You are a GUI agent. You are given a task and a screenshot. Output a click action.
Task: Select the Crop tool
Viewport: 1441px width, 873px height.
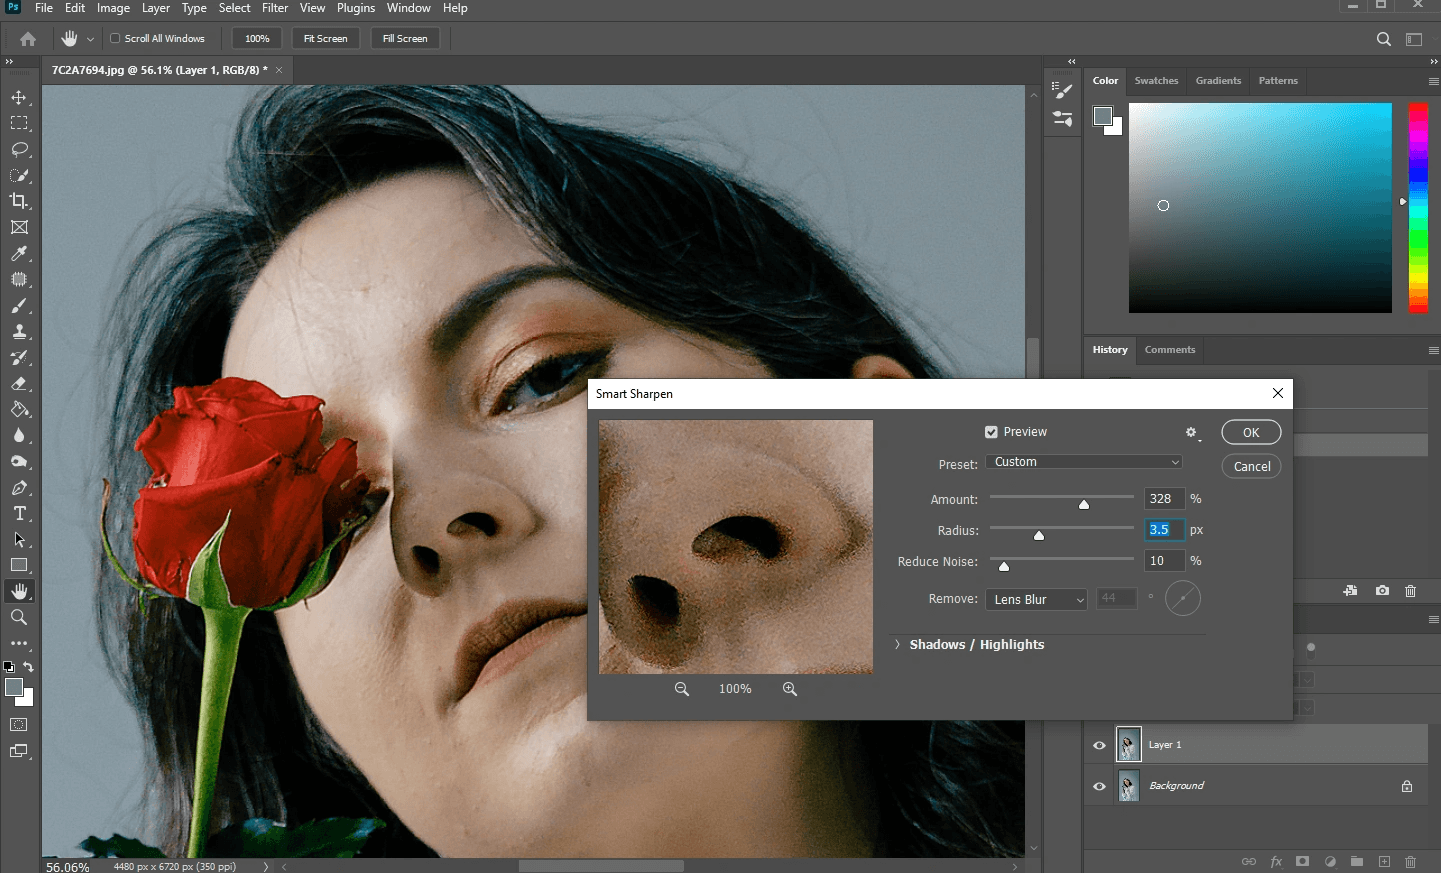(19, 201)
